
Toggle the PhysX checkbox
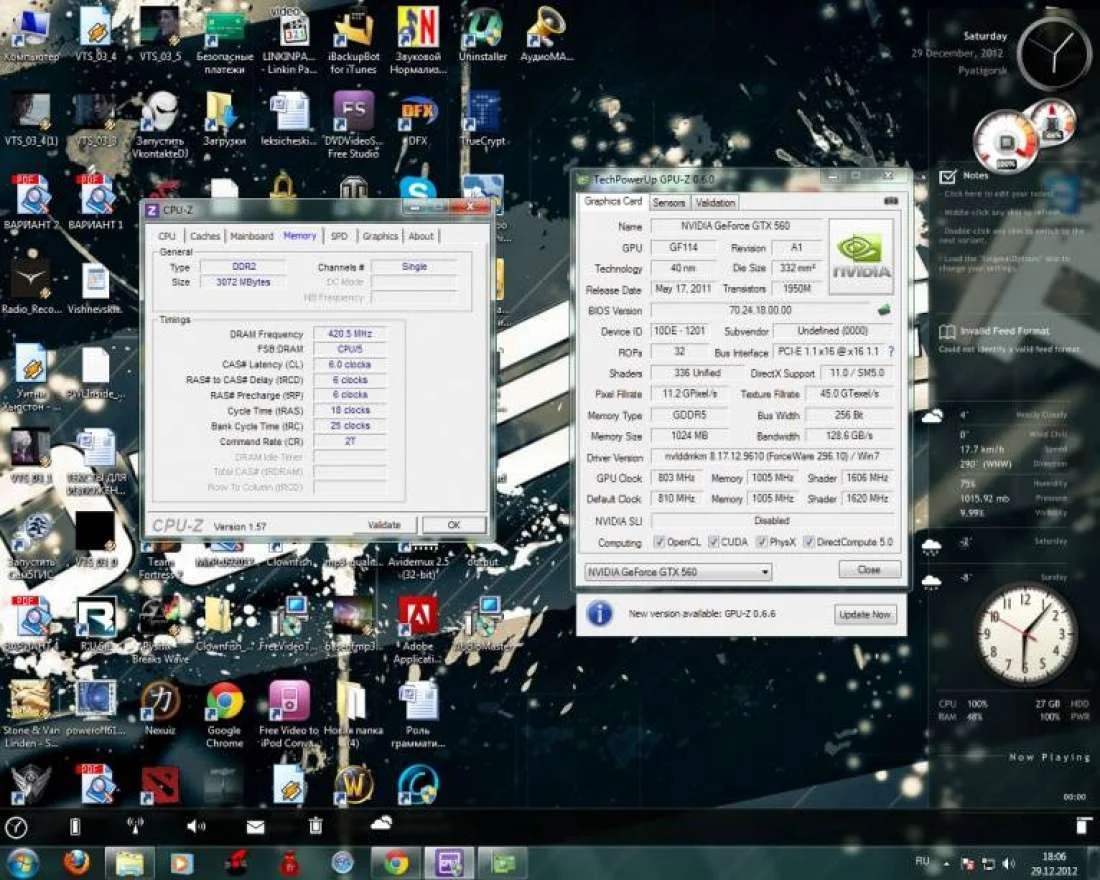tap(762, 542)
